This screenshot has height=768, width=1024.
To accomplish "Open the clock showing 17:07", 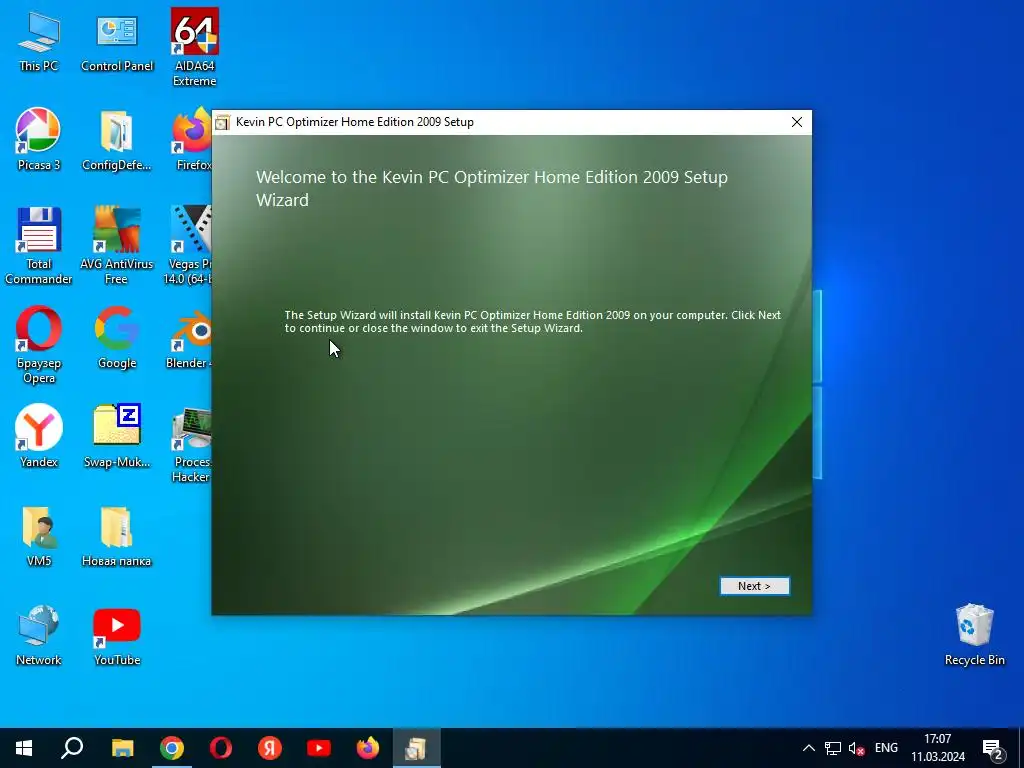I will (938, 748).
